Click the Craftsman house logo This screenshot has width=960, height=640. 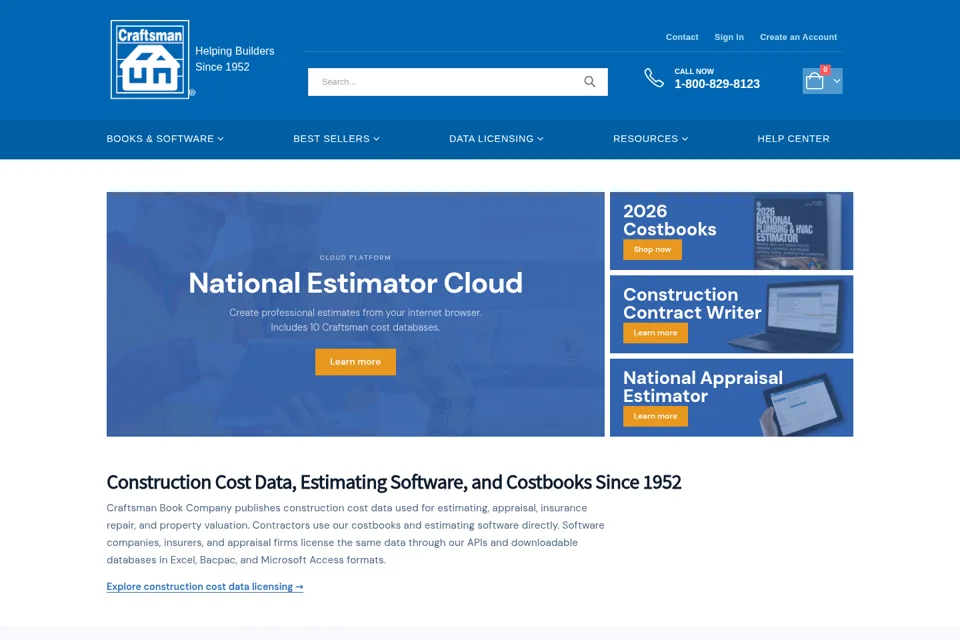coord(151,59)
